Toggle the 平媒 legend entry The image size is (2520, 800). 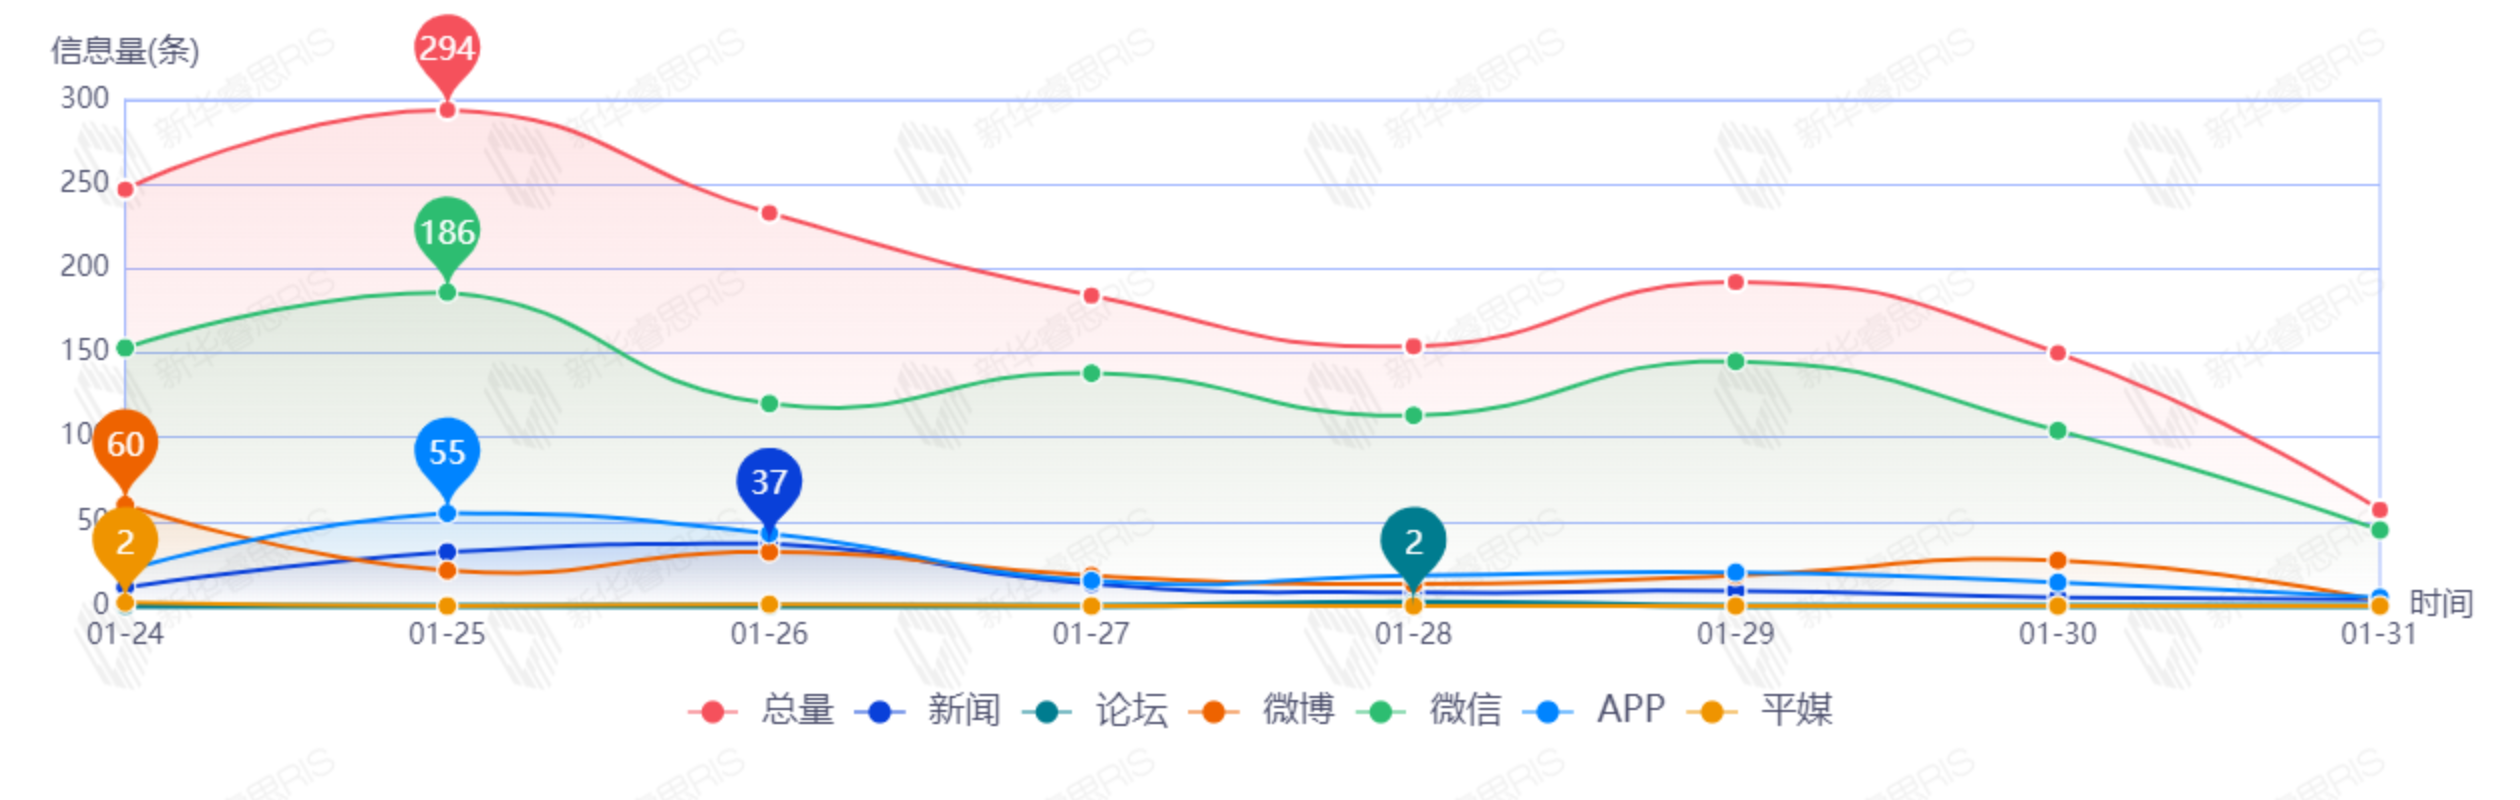point(1762,710)
